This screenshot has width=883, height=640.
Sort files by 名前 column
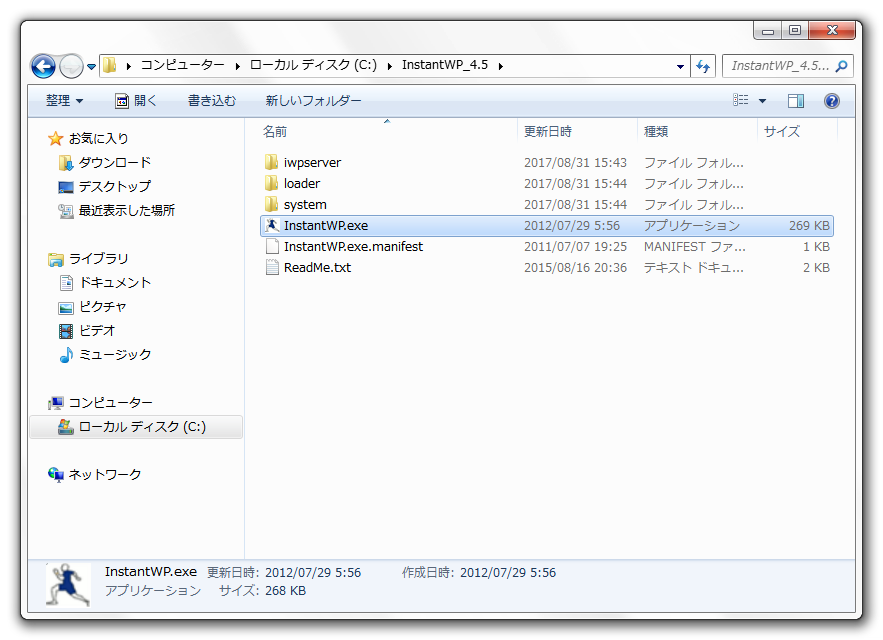[275, 132]
